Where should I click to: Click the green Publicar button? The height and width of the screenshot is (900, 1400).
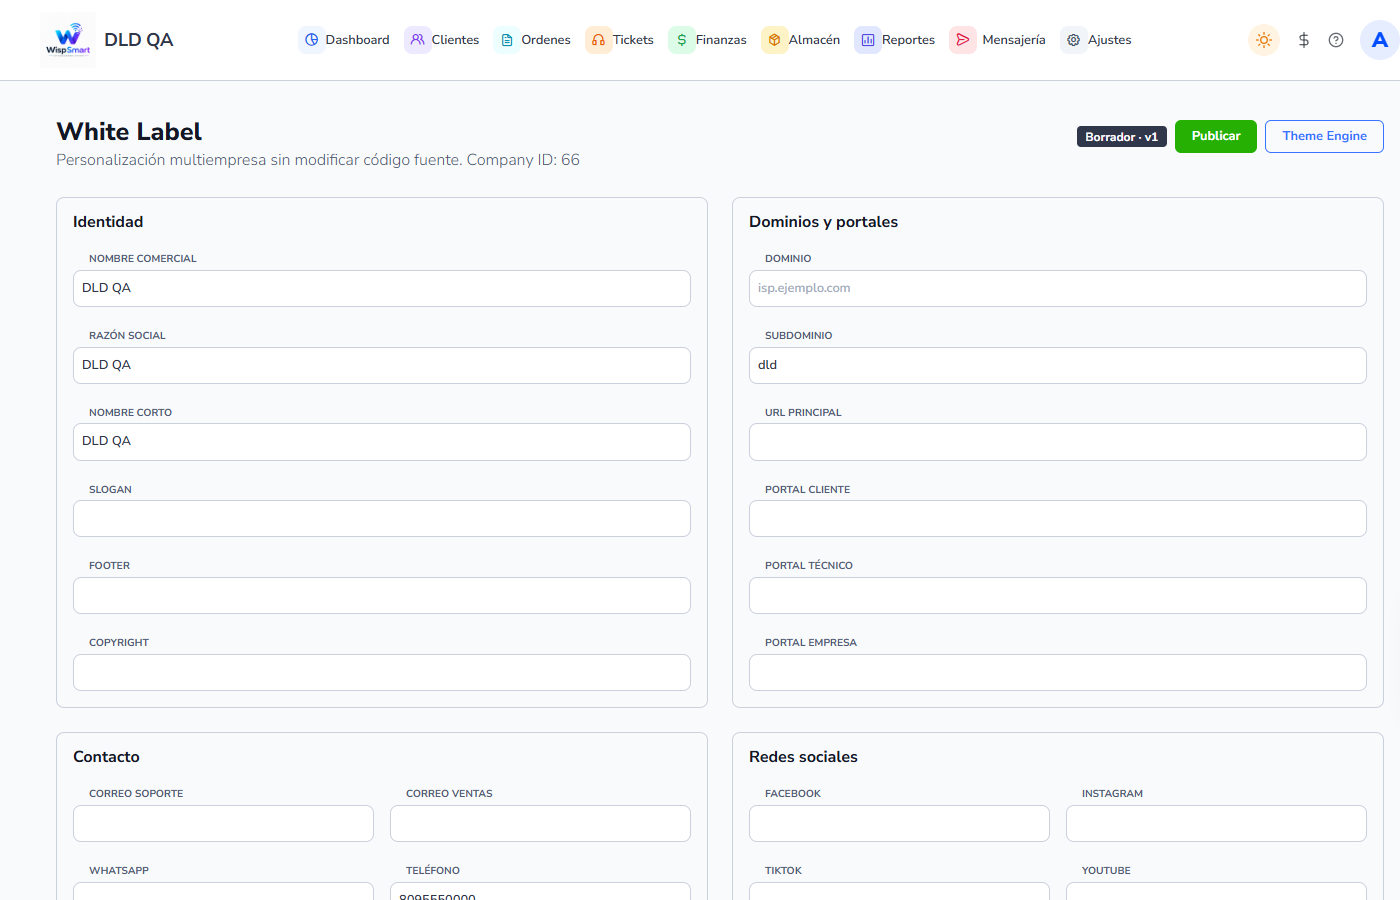[1216, 136]
